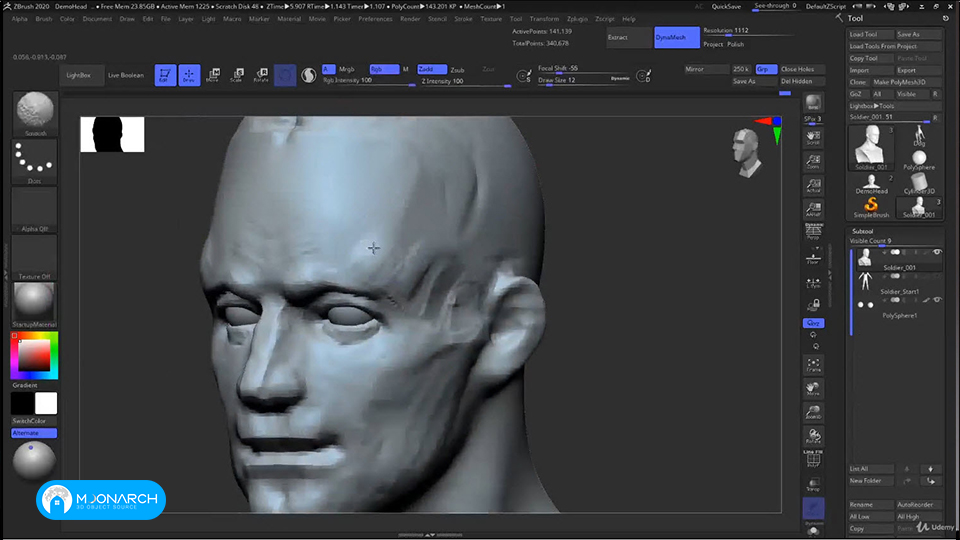
Task: Toggle the DynaMesh button
Action: point(677,37)
